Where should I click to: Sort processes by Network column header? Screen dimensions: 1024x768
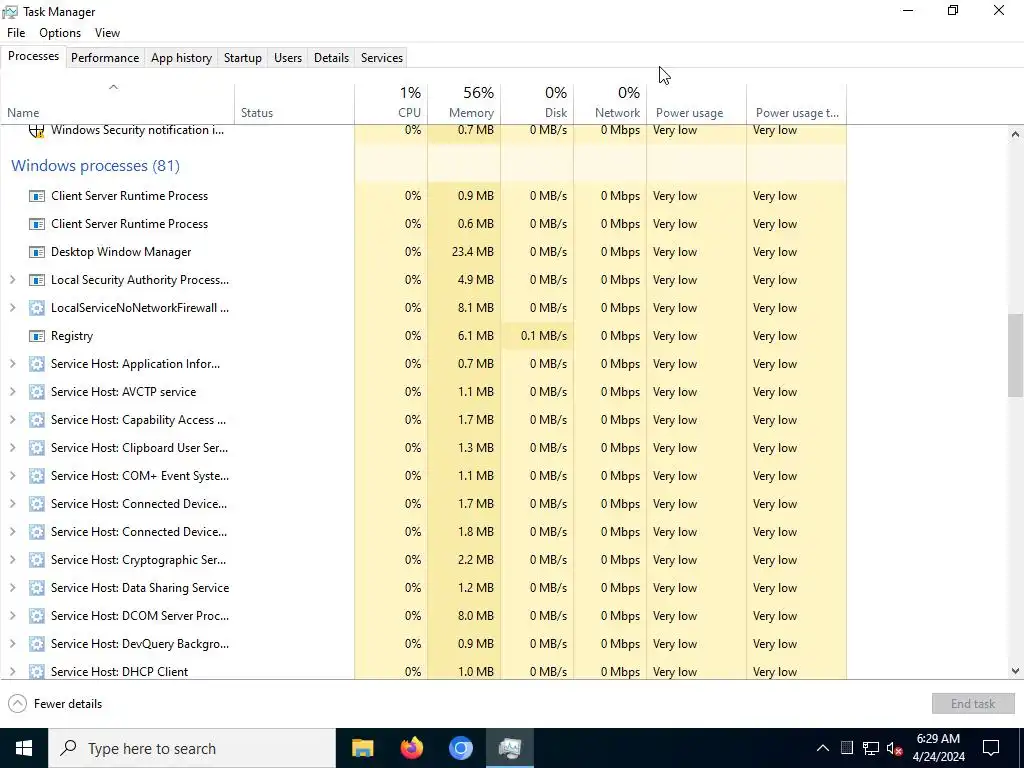click(x=611, y=103)
